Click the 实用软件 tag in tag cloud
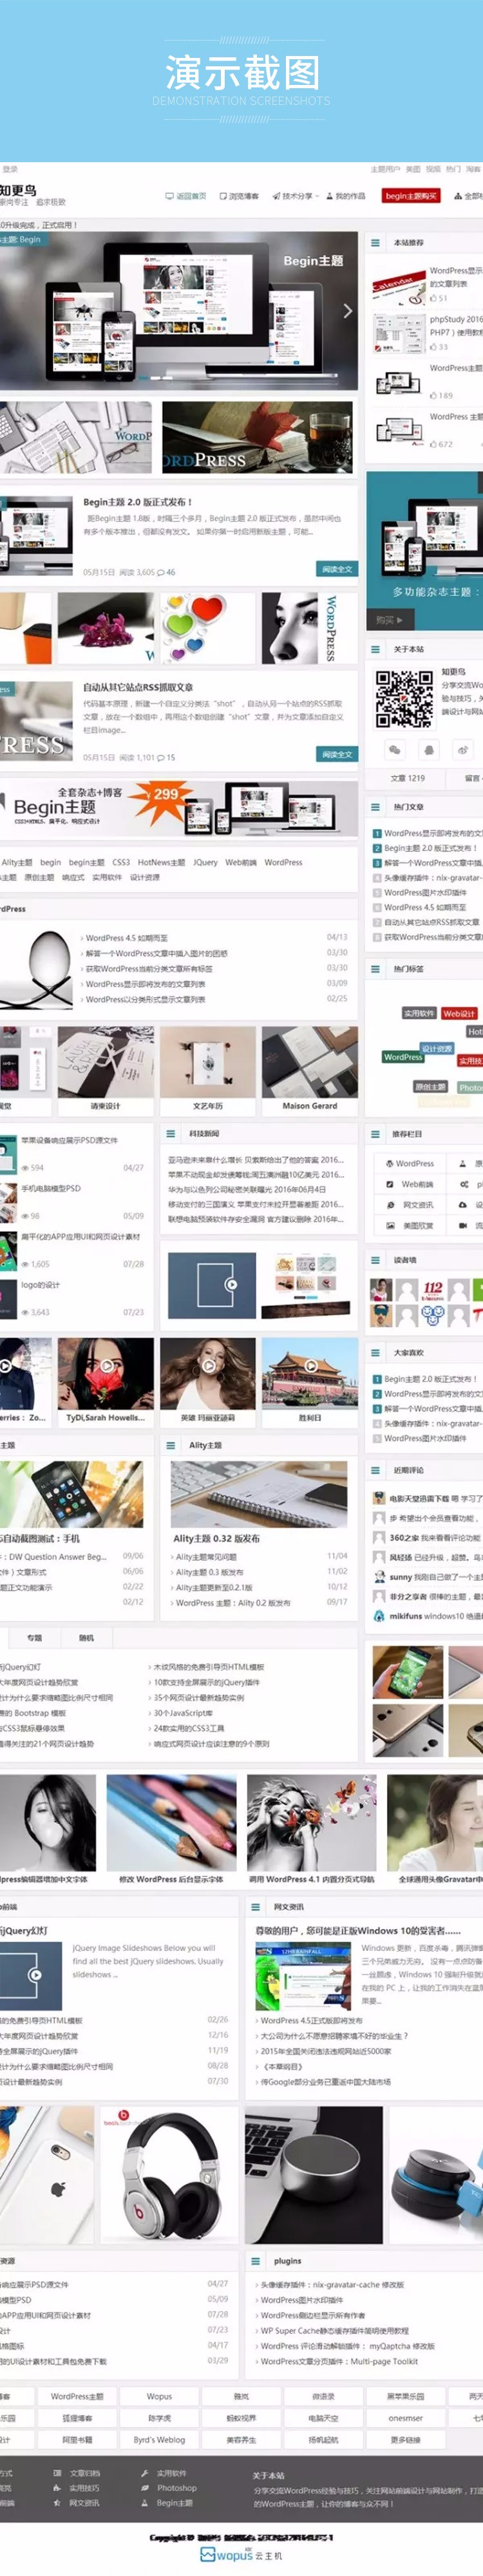The width and height of the screenshot is (483, 2576). pos(419,1013)
